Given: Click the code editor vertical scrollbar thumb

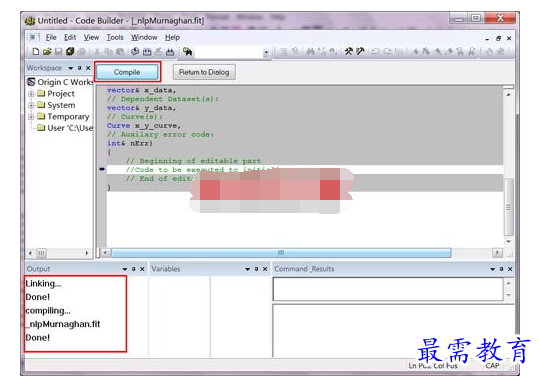Looking at the screenshot, I should 508,207.
